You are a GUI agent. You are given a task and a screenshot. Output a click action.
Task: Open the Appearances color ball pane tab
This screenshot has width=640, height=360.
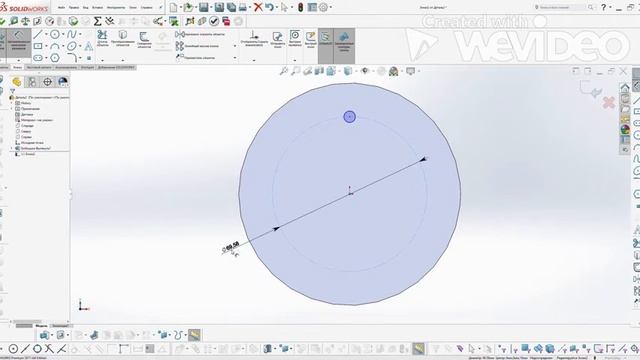pyautogui.click(x=625, y=130)
